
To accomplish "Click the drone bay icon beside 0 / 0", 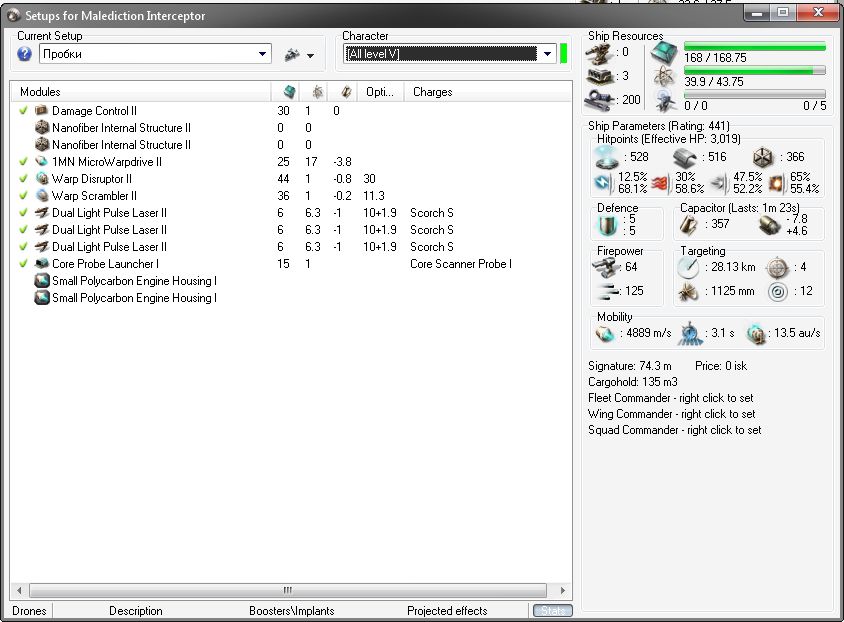I will 665,101.
